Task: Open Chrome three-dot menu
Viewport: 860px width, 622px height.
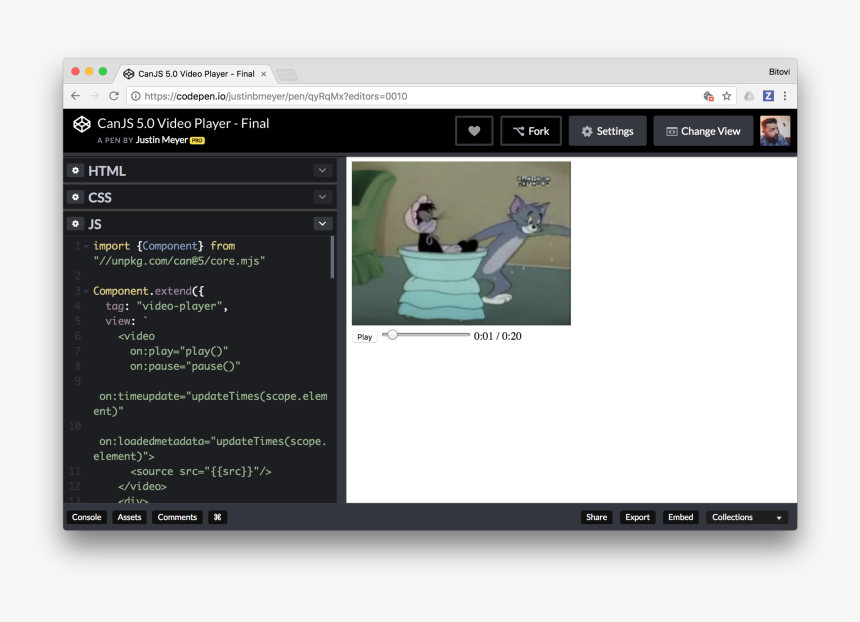Action: [x=785, y=96]
